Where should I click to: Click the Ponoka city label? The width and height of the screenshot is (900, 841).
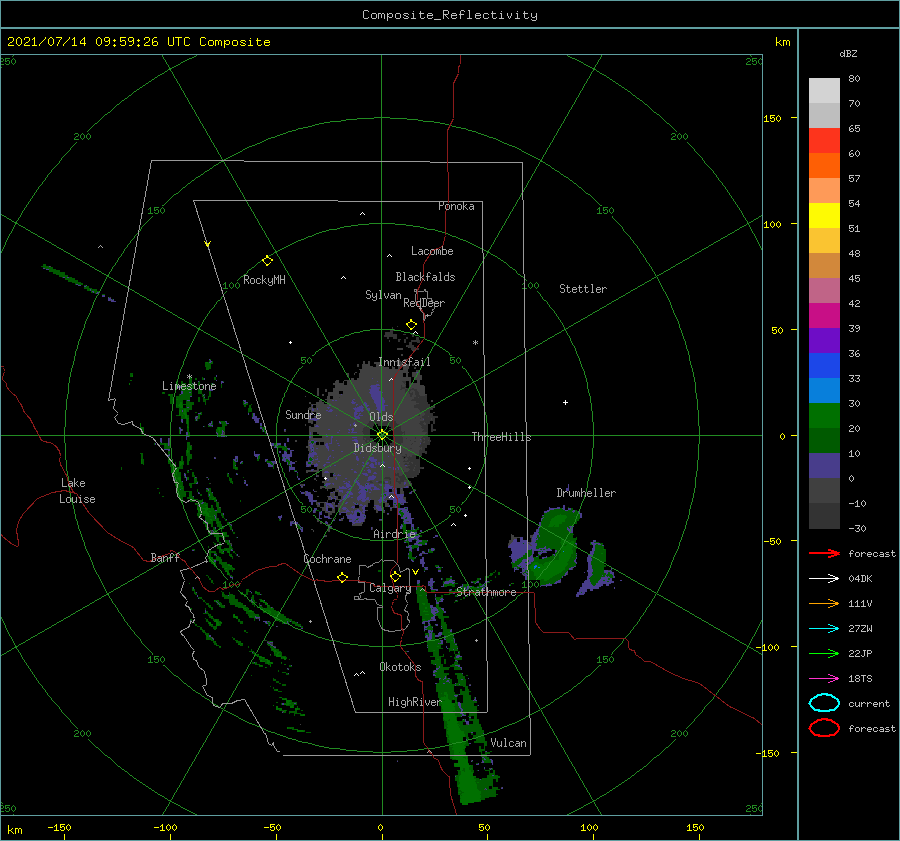pyautogui.click(x=456, y=206)
